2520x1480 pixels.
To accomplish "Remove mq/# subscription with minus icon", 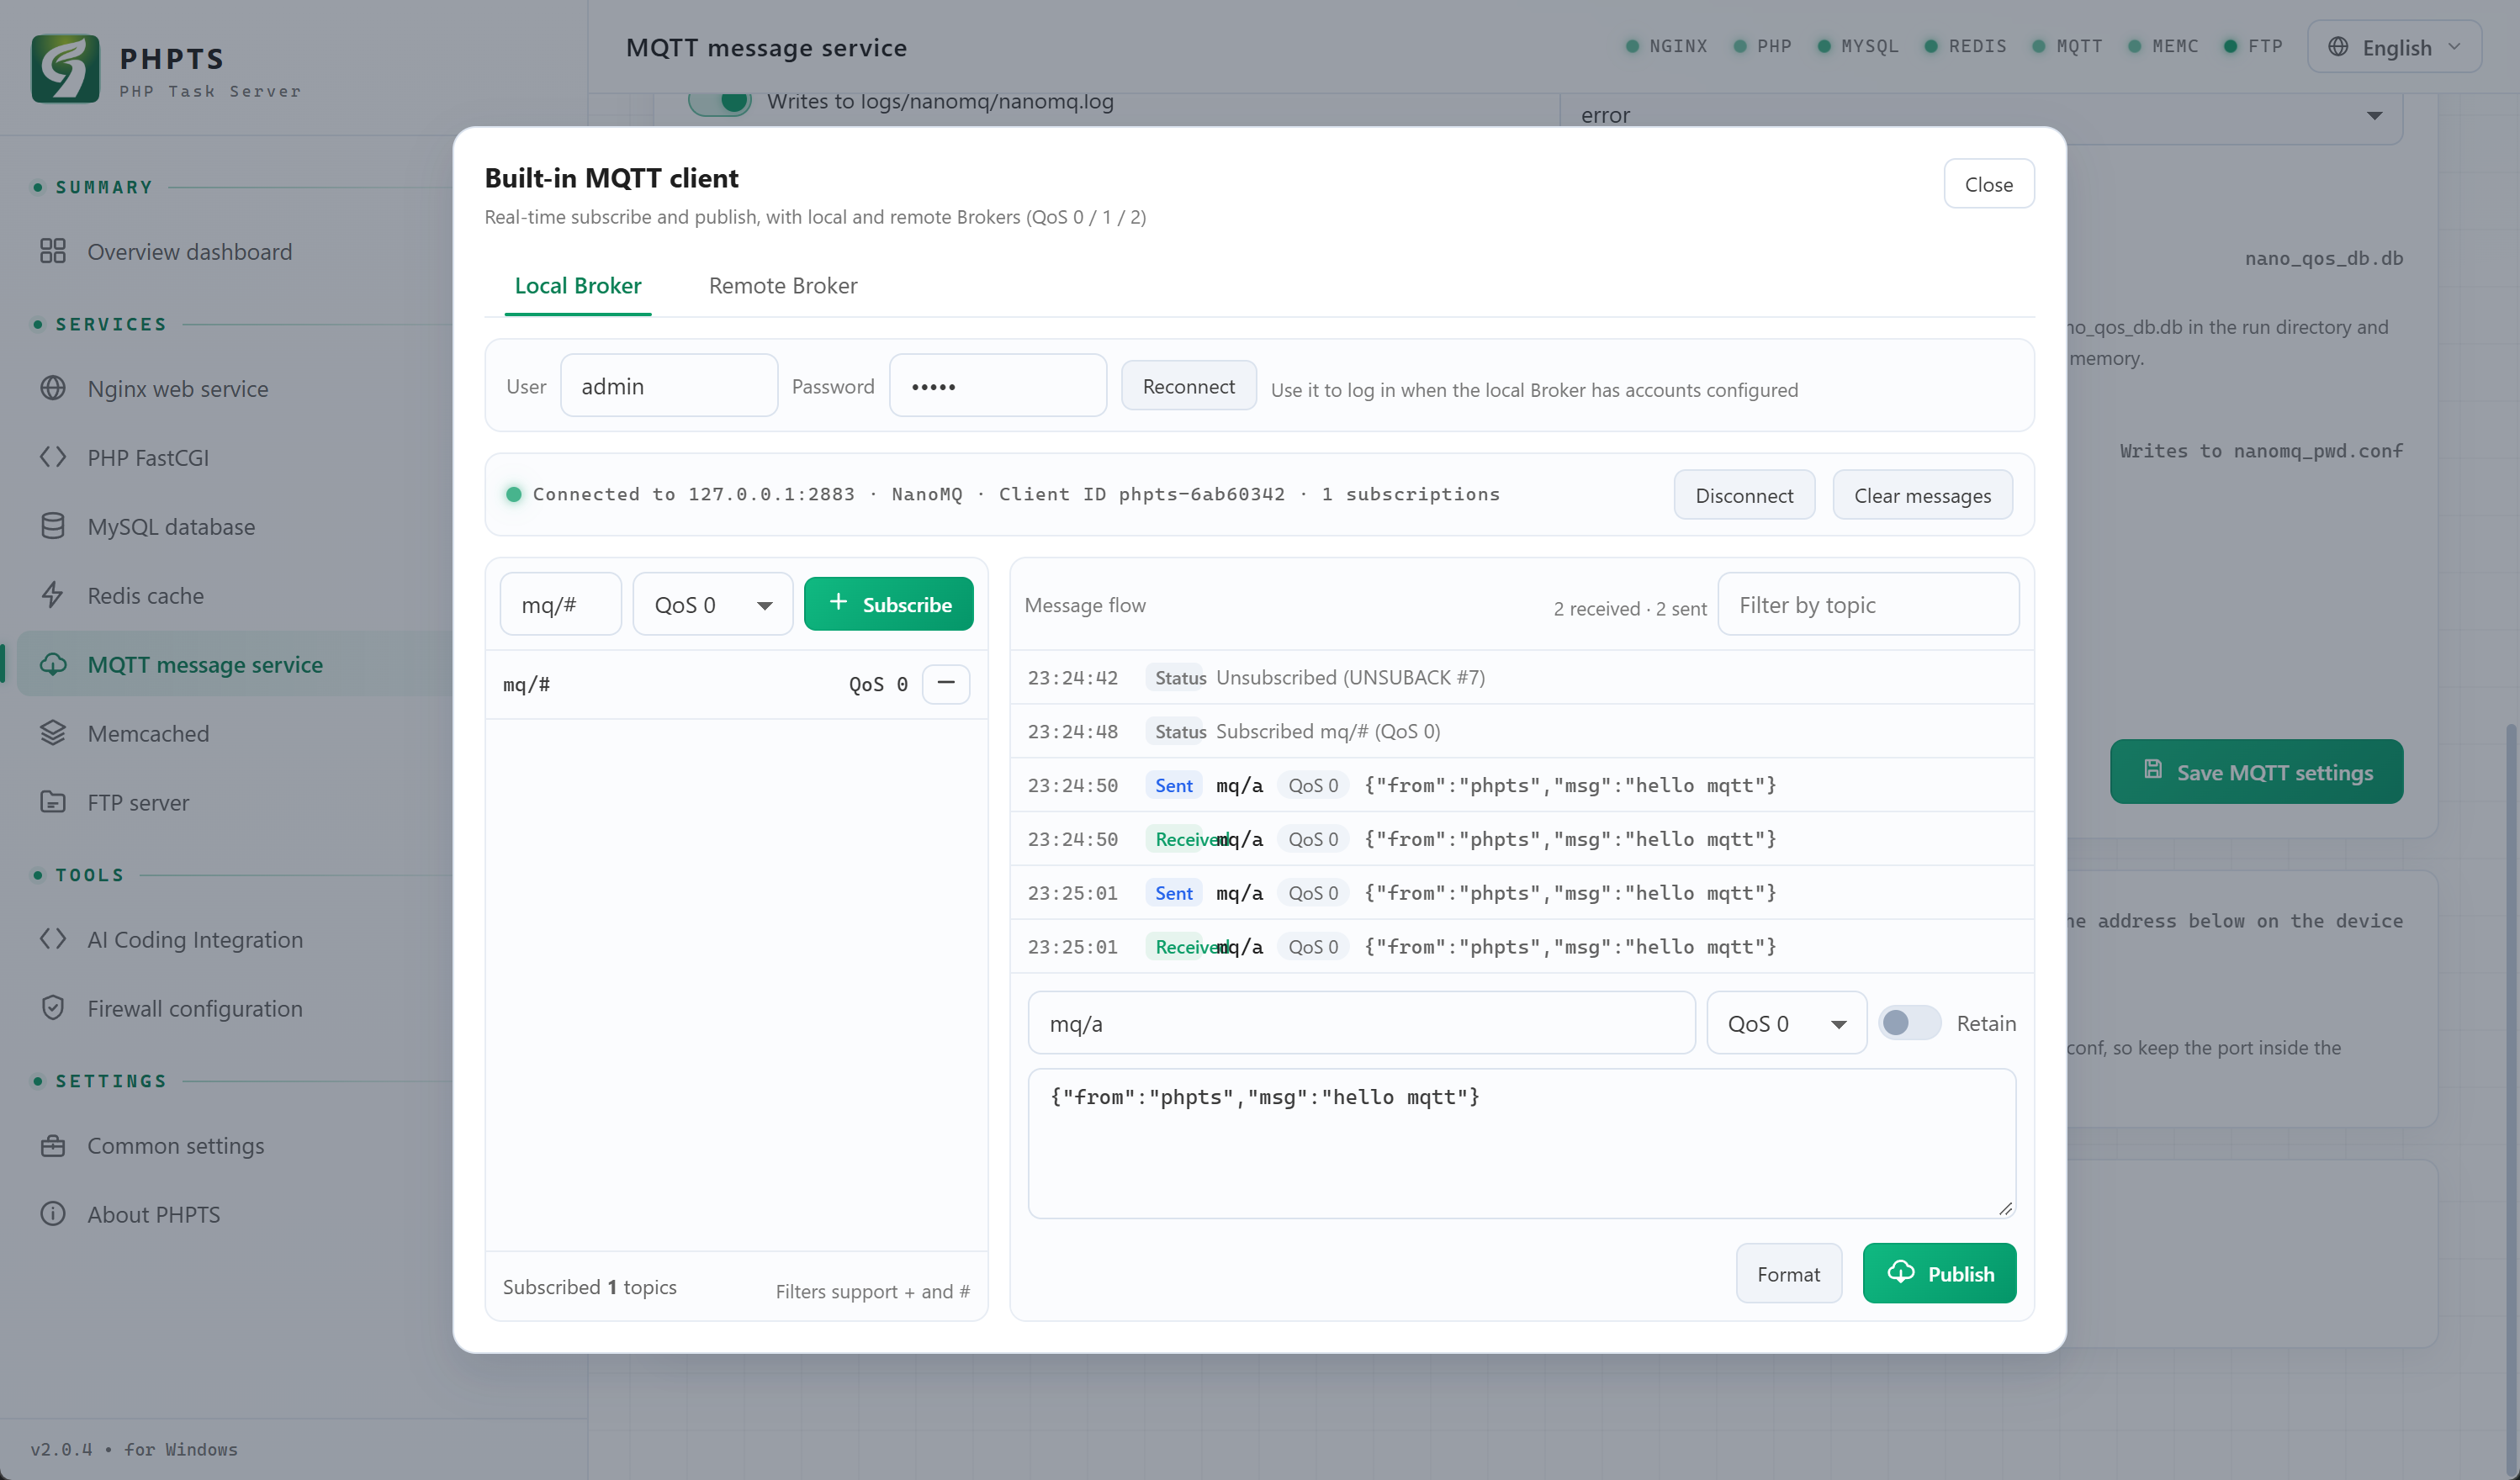I will point(946,684).
